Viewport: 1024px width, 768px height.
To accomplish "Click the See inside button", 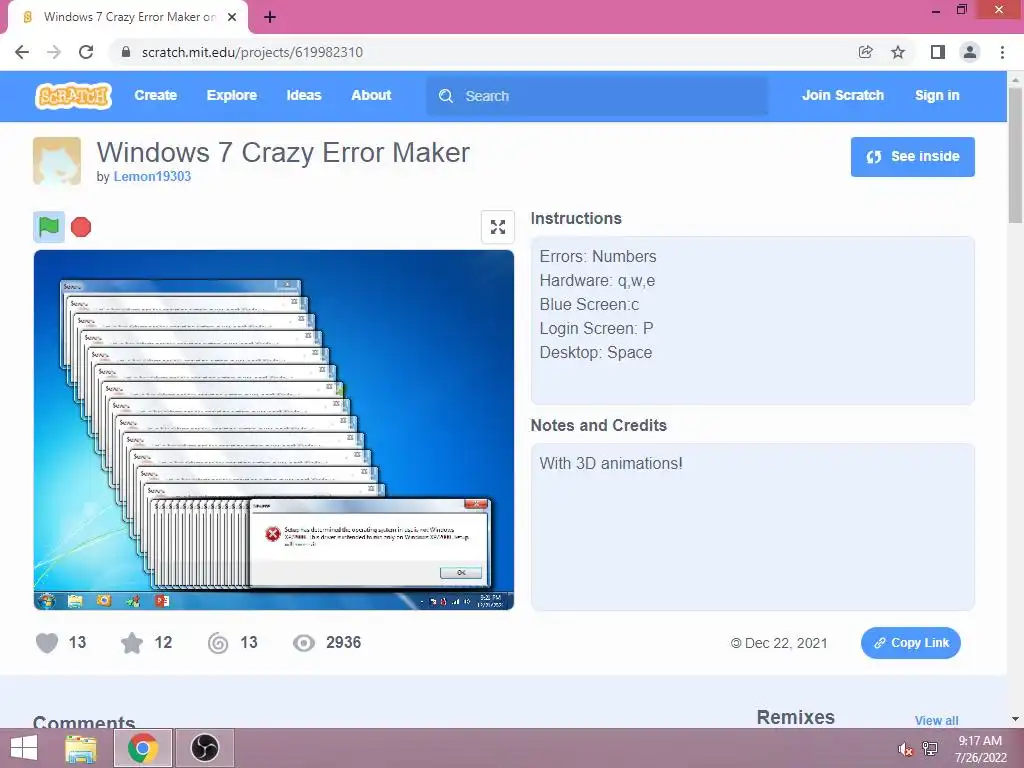I will pos(912,157).
